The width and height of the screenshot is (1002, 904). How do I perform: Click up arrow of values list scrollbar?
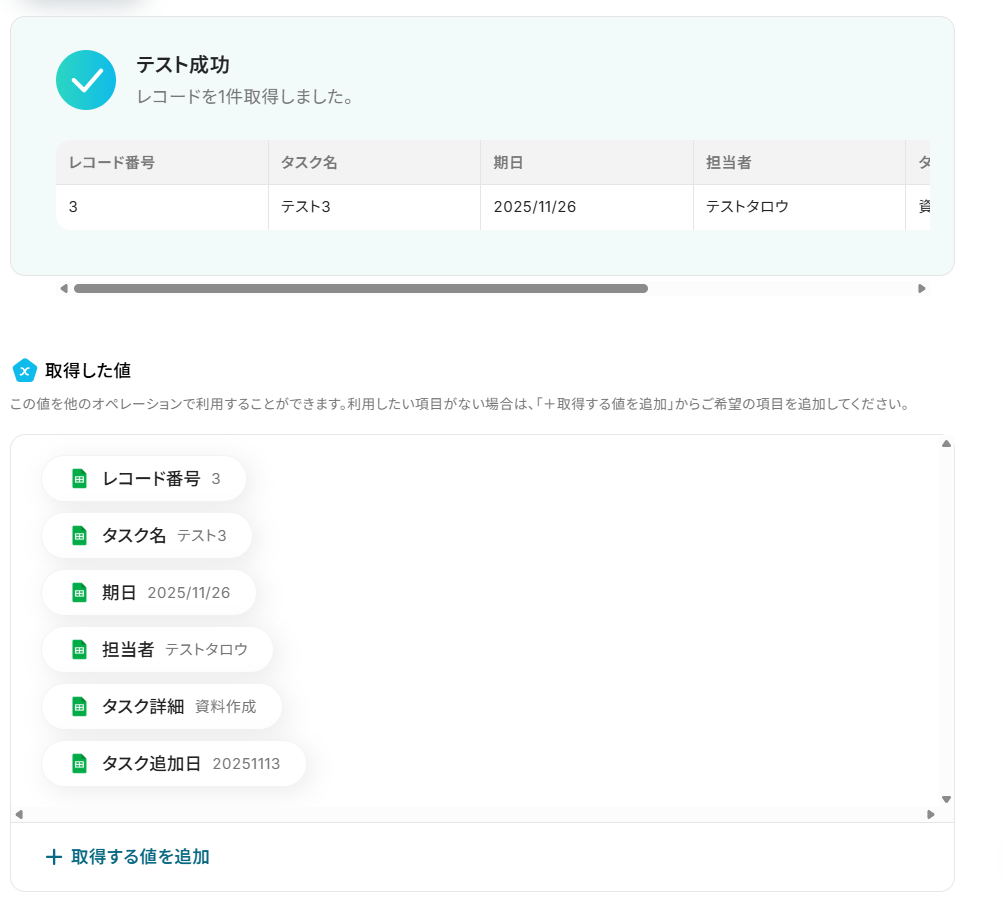click(946, 444)
